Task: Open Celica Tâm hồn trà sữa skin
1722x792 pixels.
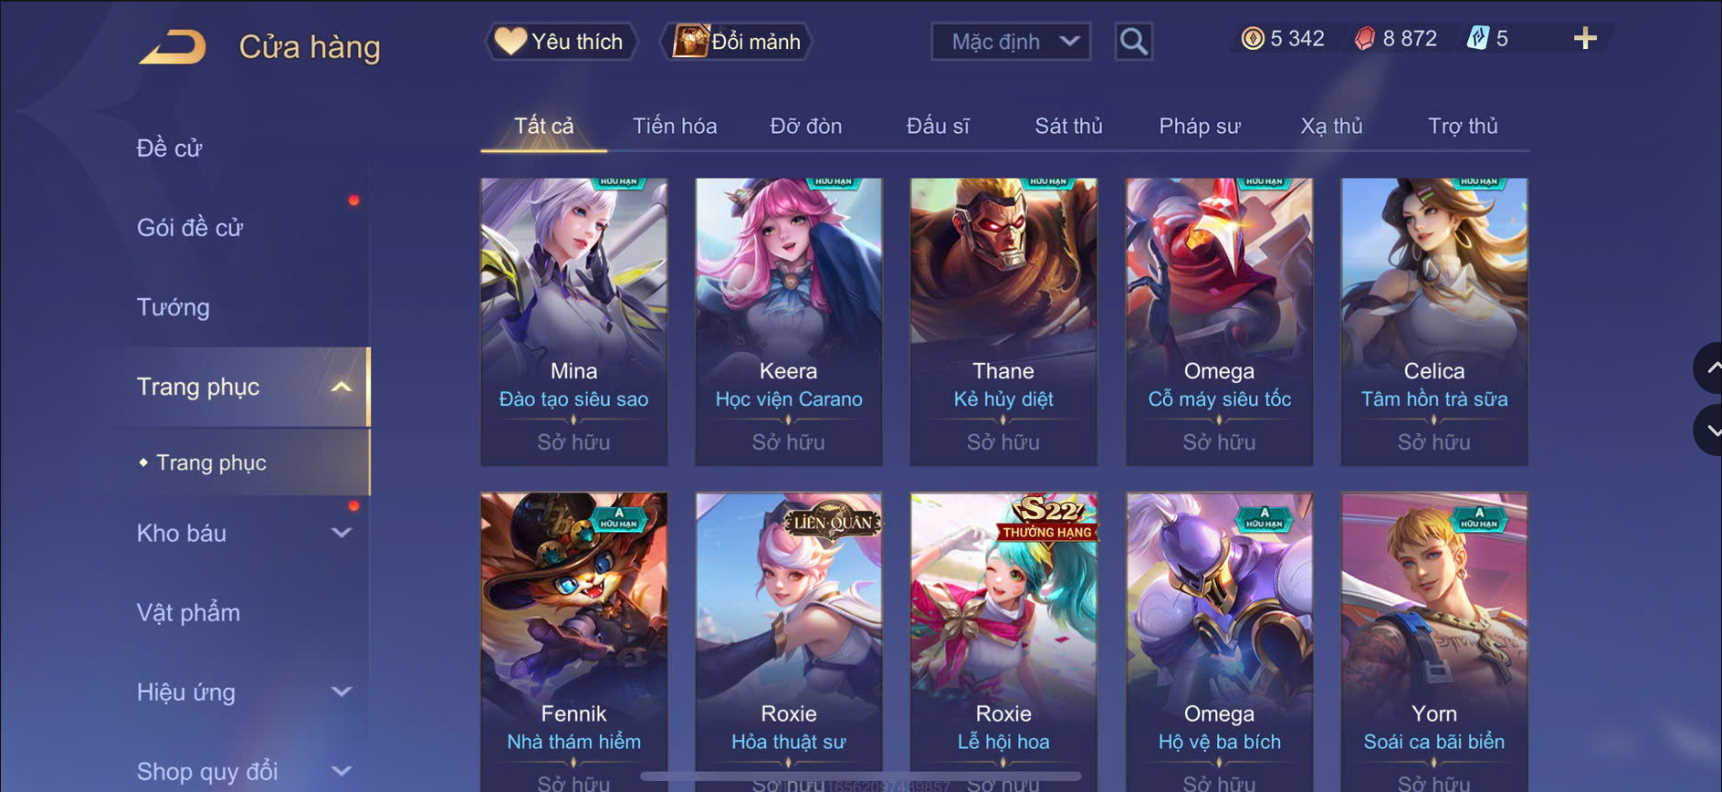Action: (1434, 322)
